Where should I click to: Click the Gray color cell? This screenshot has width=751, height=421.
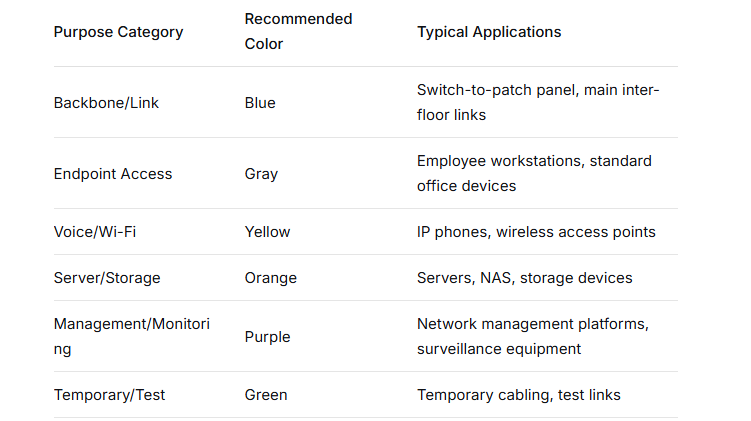click(261, 174)
